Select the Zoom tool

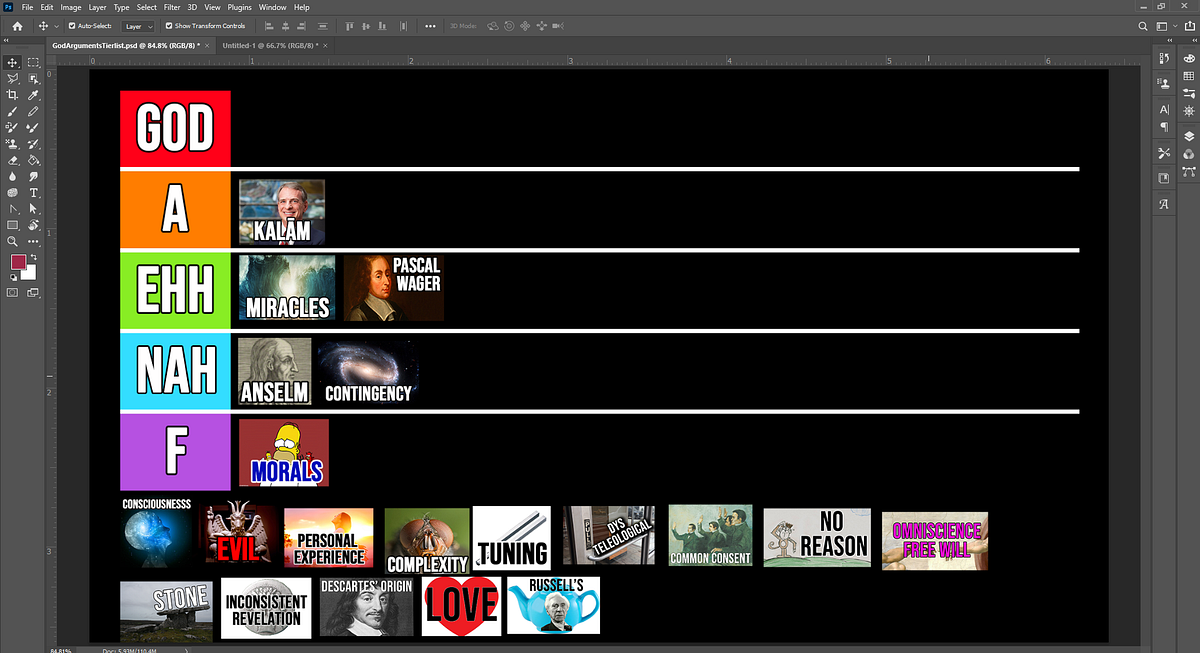[x=12, y=240]
